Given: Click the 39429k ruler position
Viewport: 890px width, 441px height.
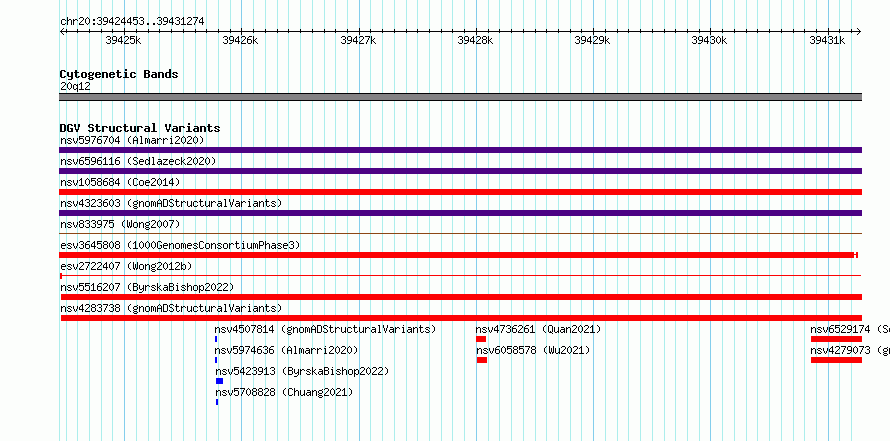Looking at the screenshot, I should 592,40.
